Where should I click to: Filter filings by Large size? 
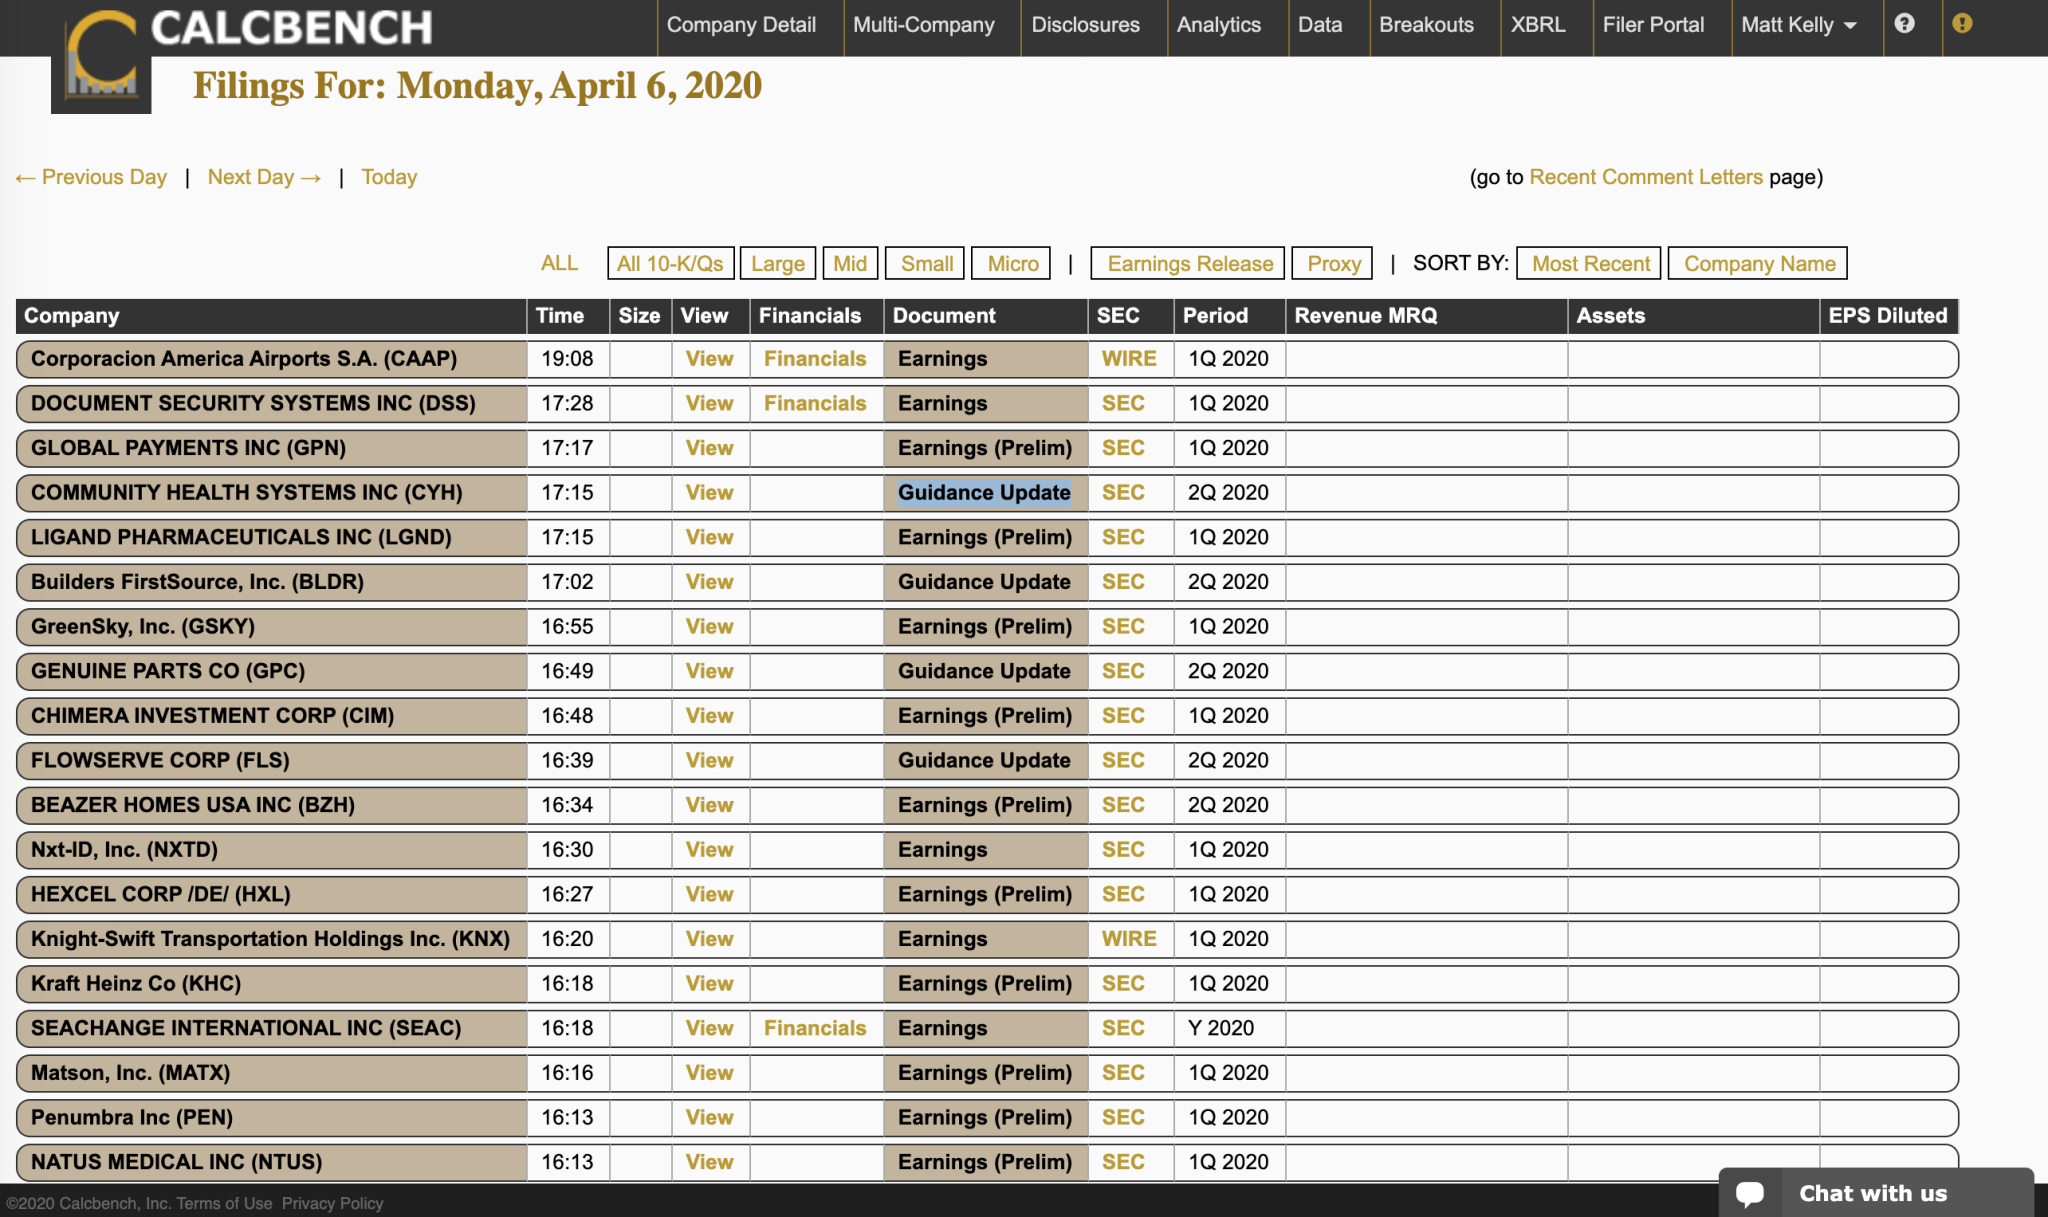click(x=777, y=264)
